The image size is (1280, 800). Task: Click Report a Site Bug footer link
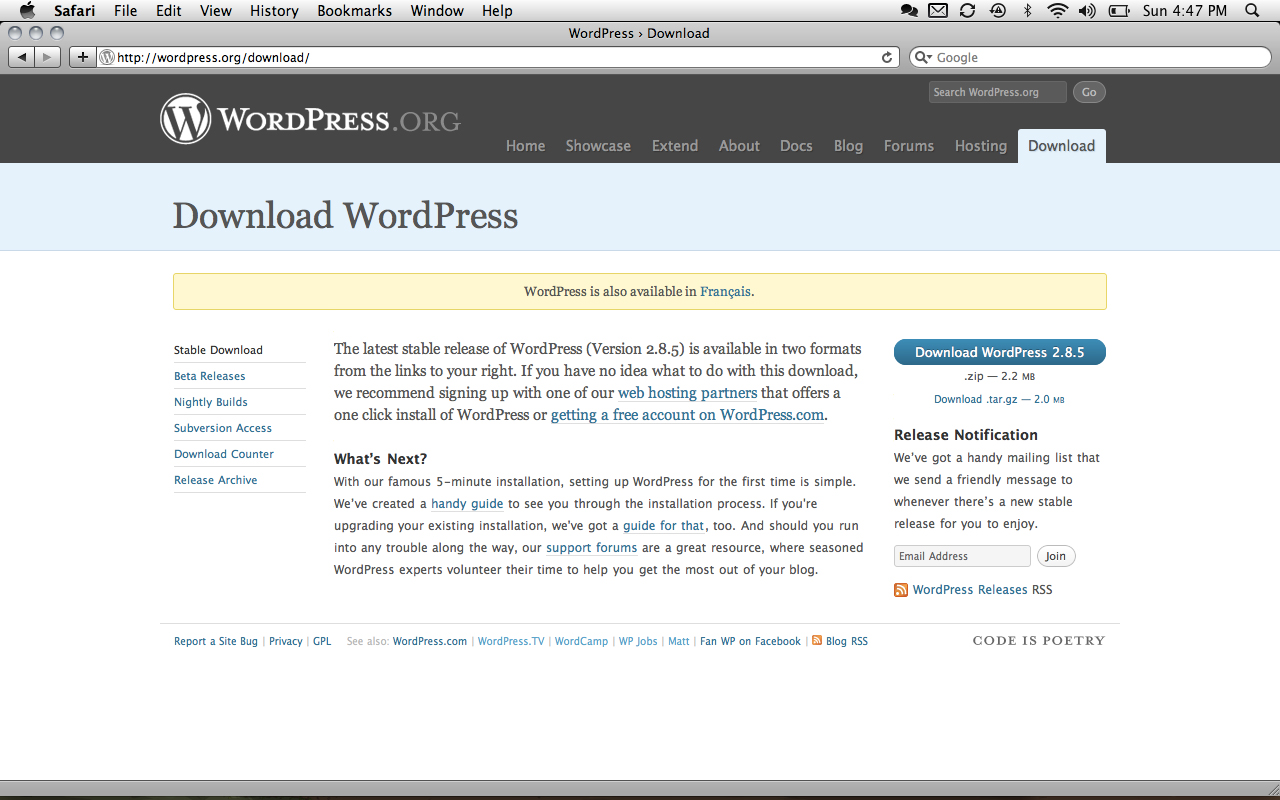tap(216, 641)
